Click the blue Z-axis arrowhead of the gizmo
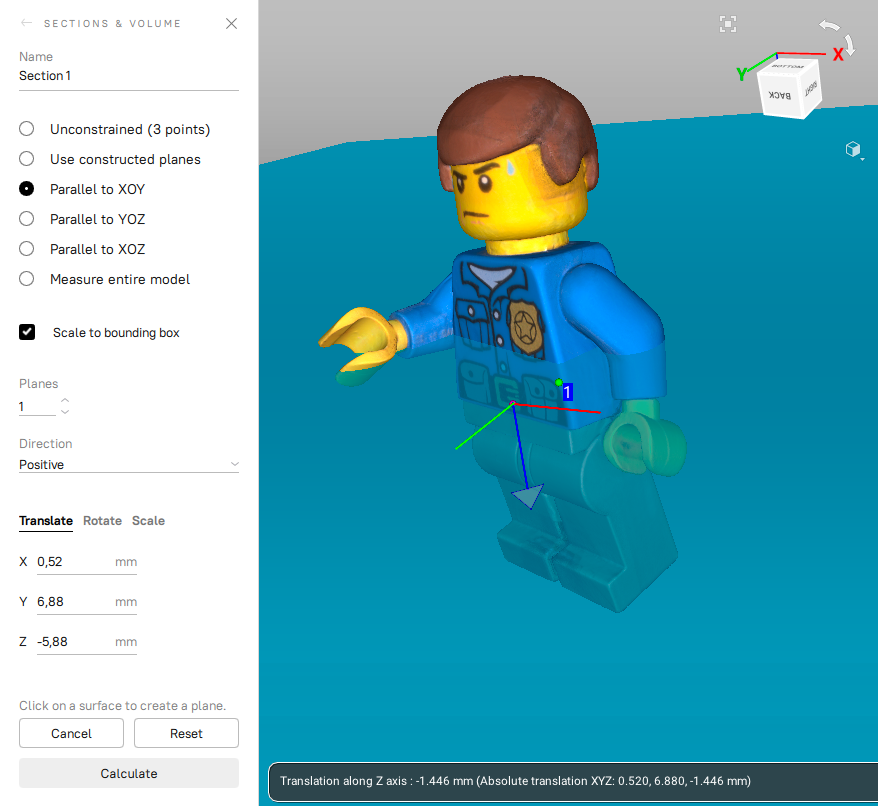The width and height of the screenshot is (878, 806). click(528, 496)
